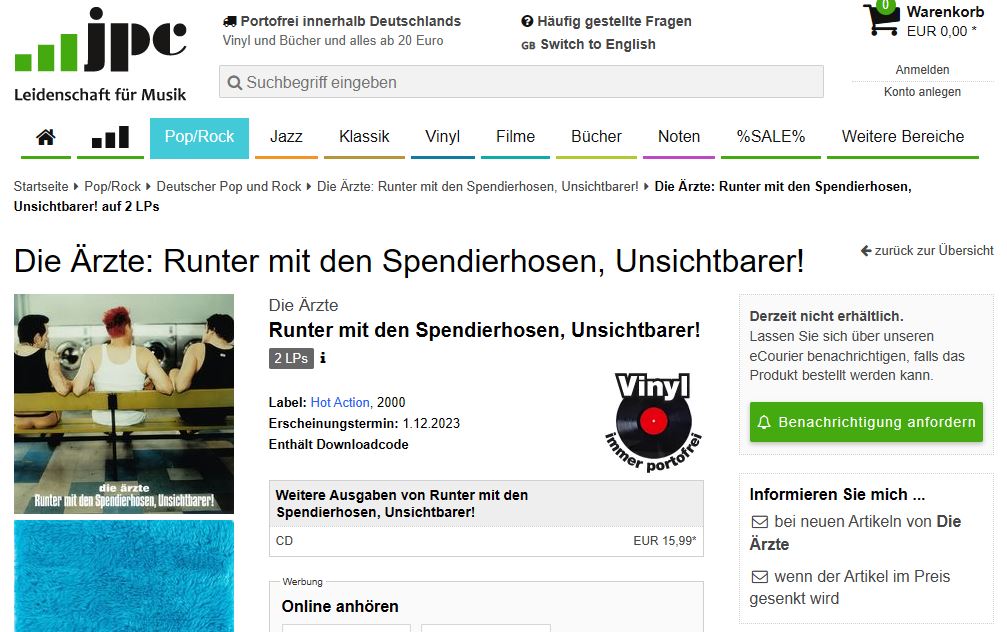This screenshot has height=632, width=1007.
Task: Open the Bücher tab
Action: [596, 137]
